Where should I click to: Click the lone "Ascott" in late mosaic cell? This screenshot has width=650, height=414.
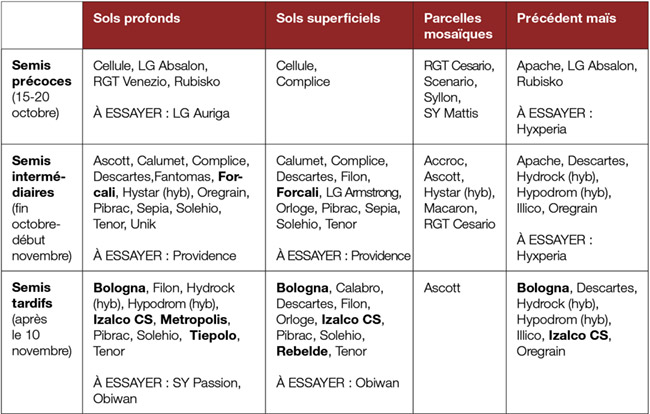(442, 288)
